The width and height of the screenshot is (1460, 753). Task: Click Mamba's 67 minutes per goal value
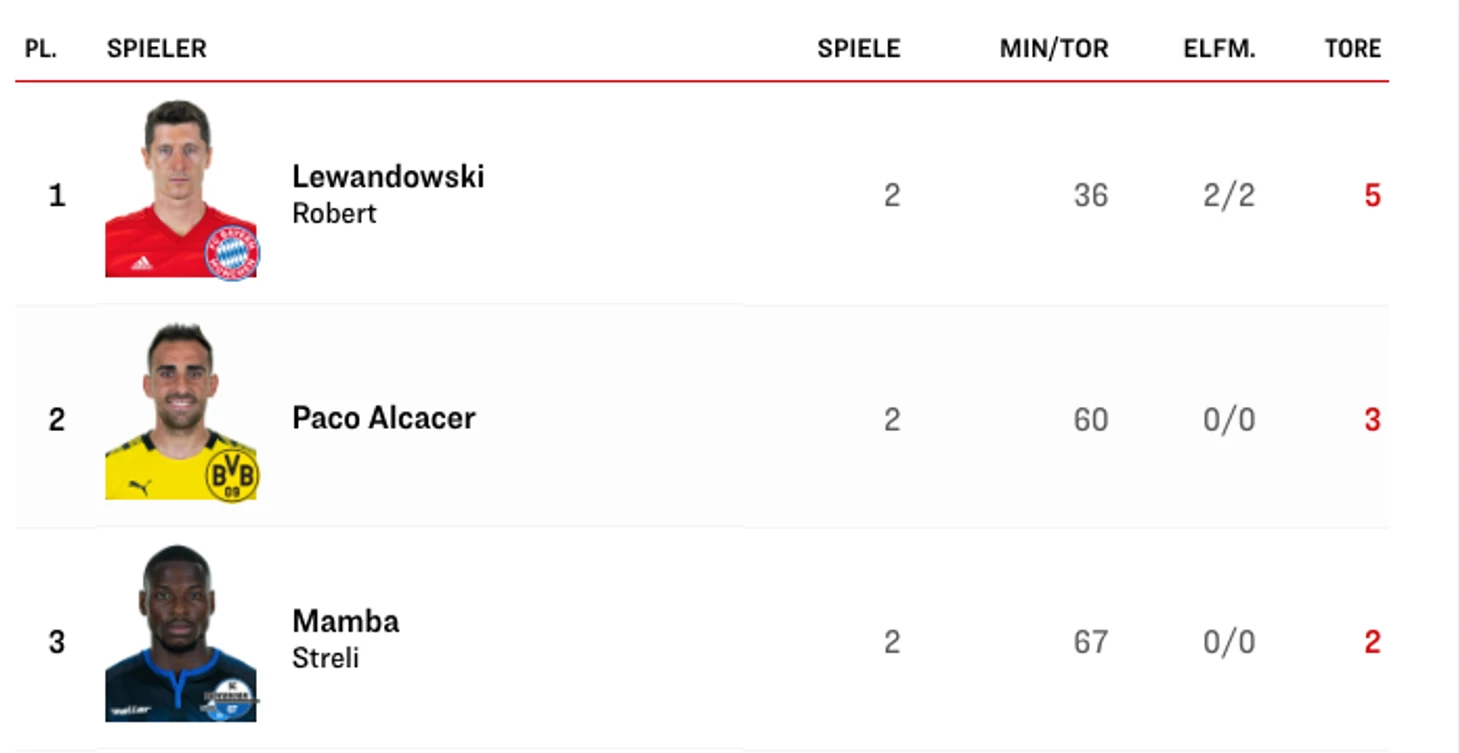[x=1091, y=641]
